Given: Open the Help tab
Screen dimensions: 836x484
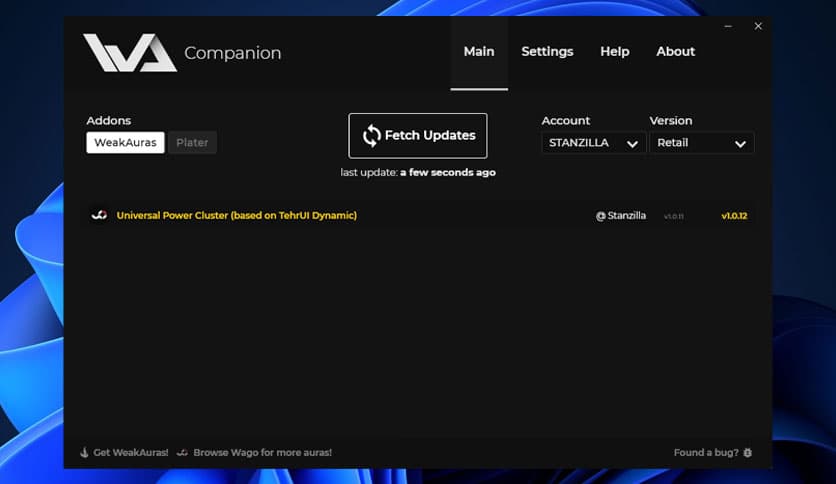Looking at the screenshot, I should [615, 52].
